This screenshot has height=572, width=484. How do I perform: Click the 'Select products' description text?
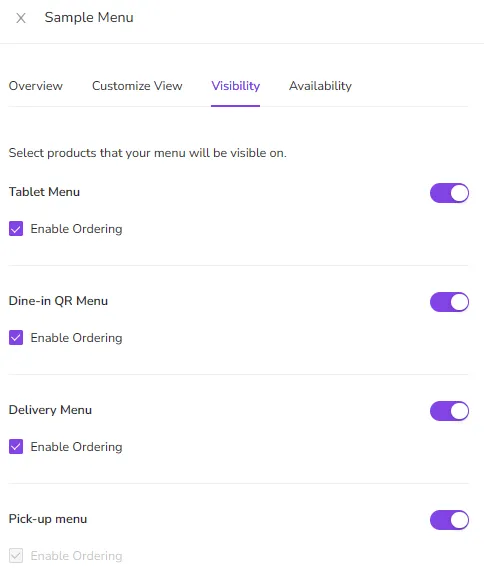click(148, 153)
